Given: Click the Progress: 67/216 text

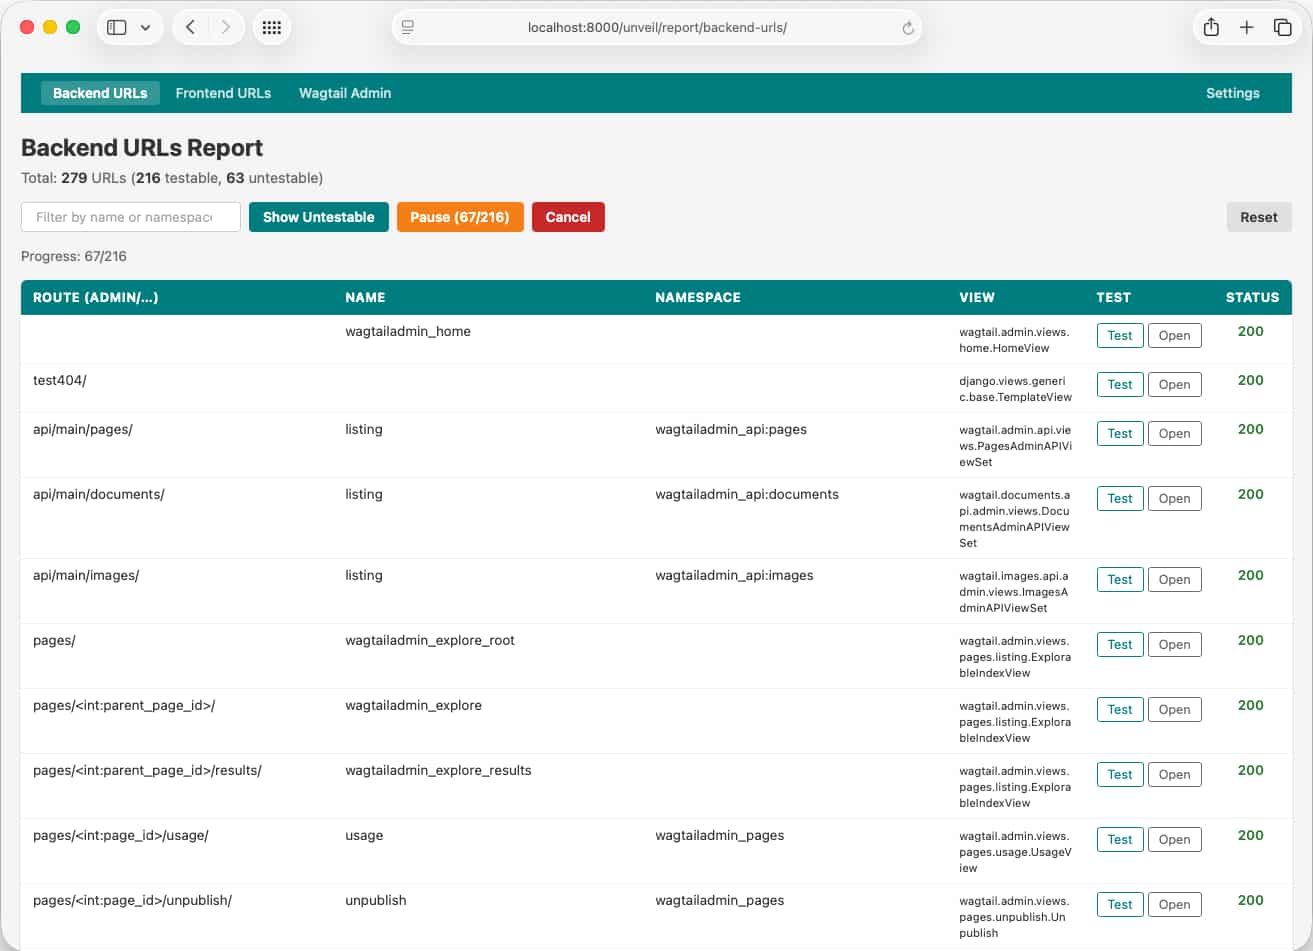Looking at the screenshot, I should tap(74, 256).
